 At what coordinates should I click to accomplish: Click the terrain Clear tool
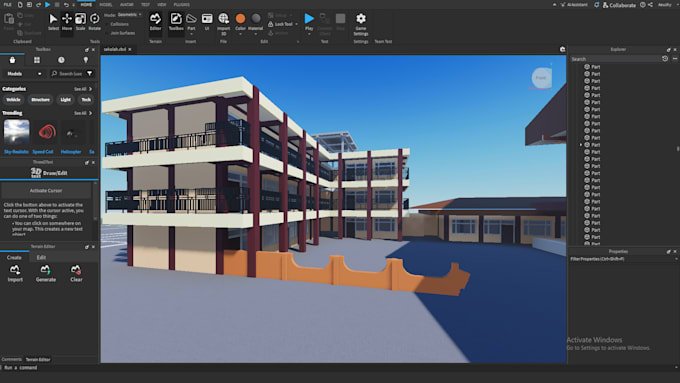coord(76,274)
